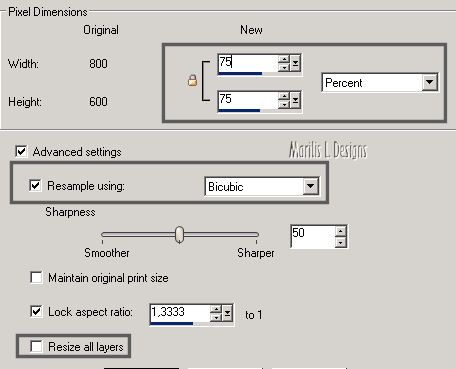
Task: Toggle the Advanced settings checkbox
Action: tap(22, 152)
